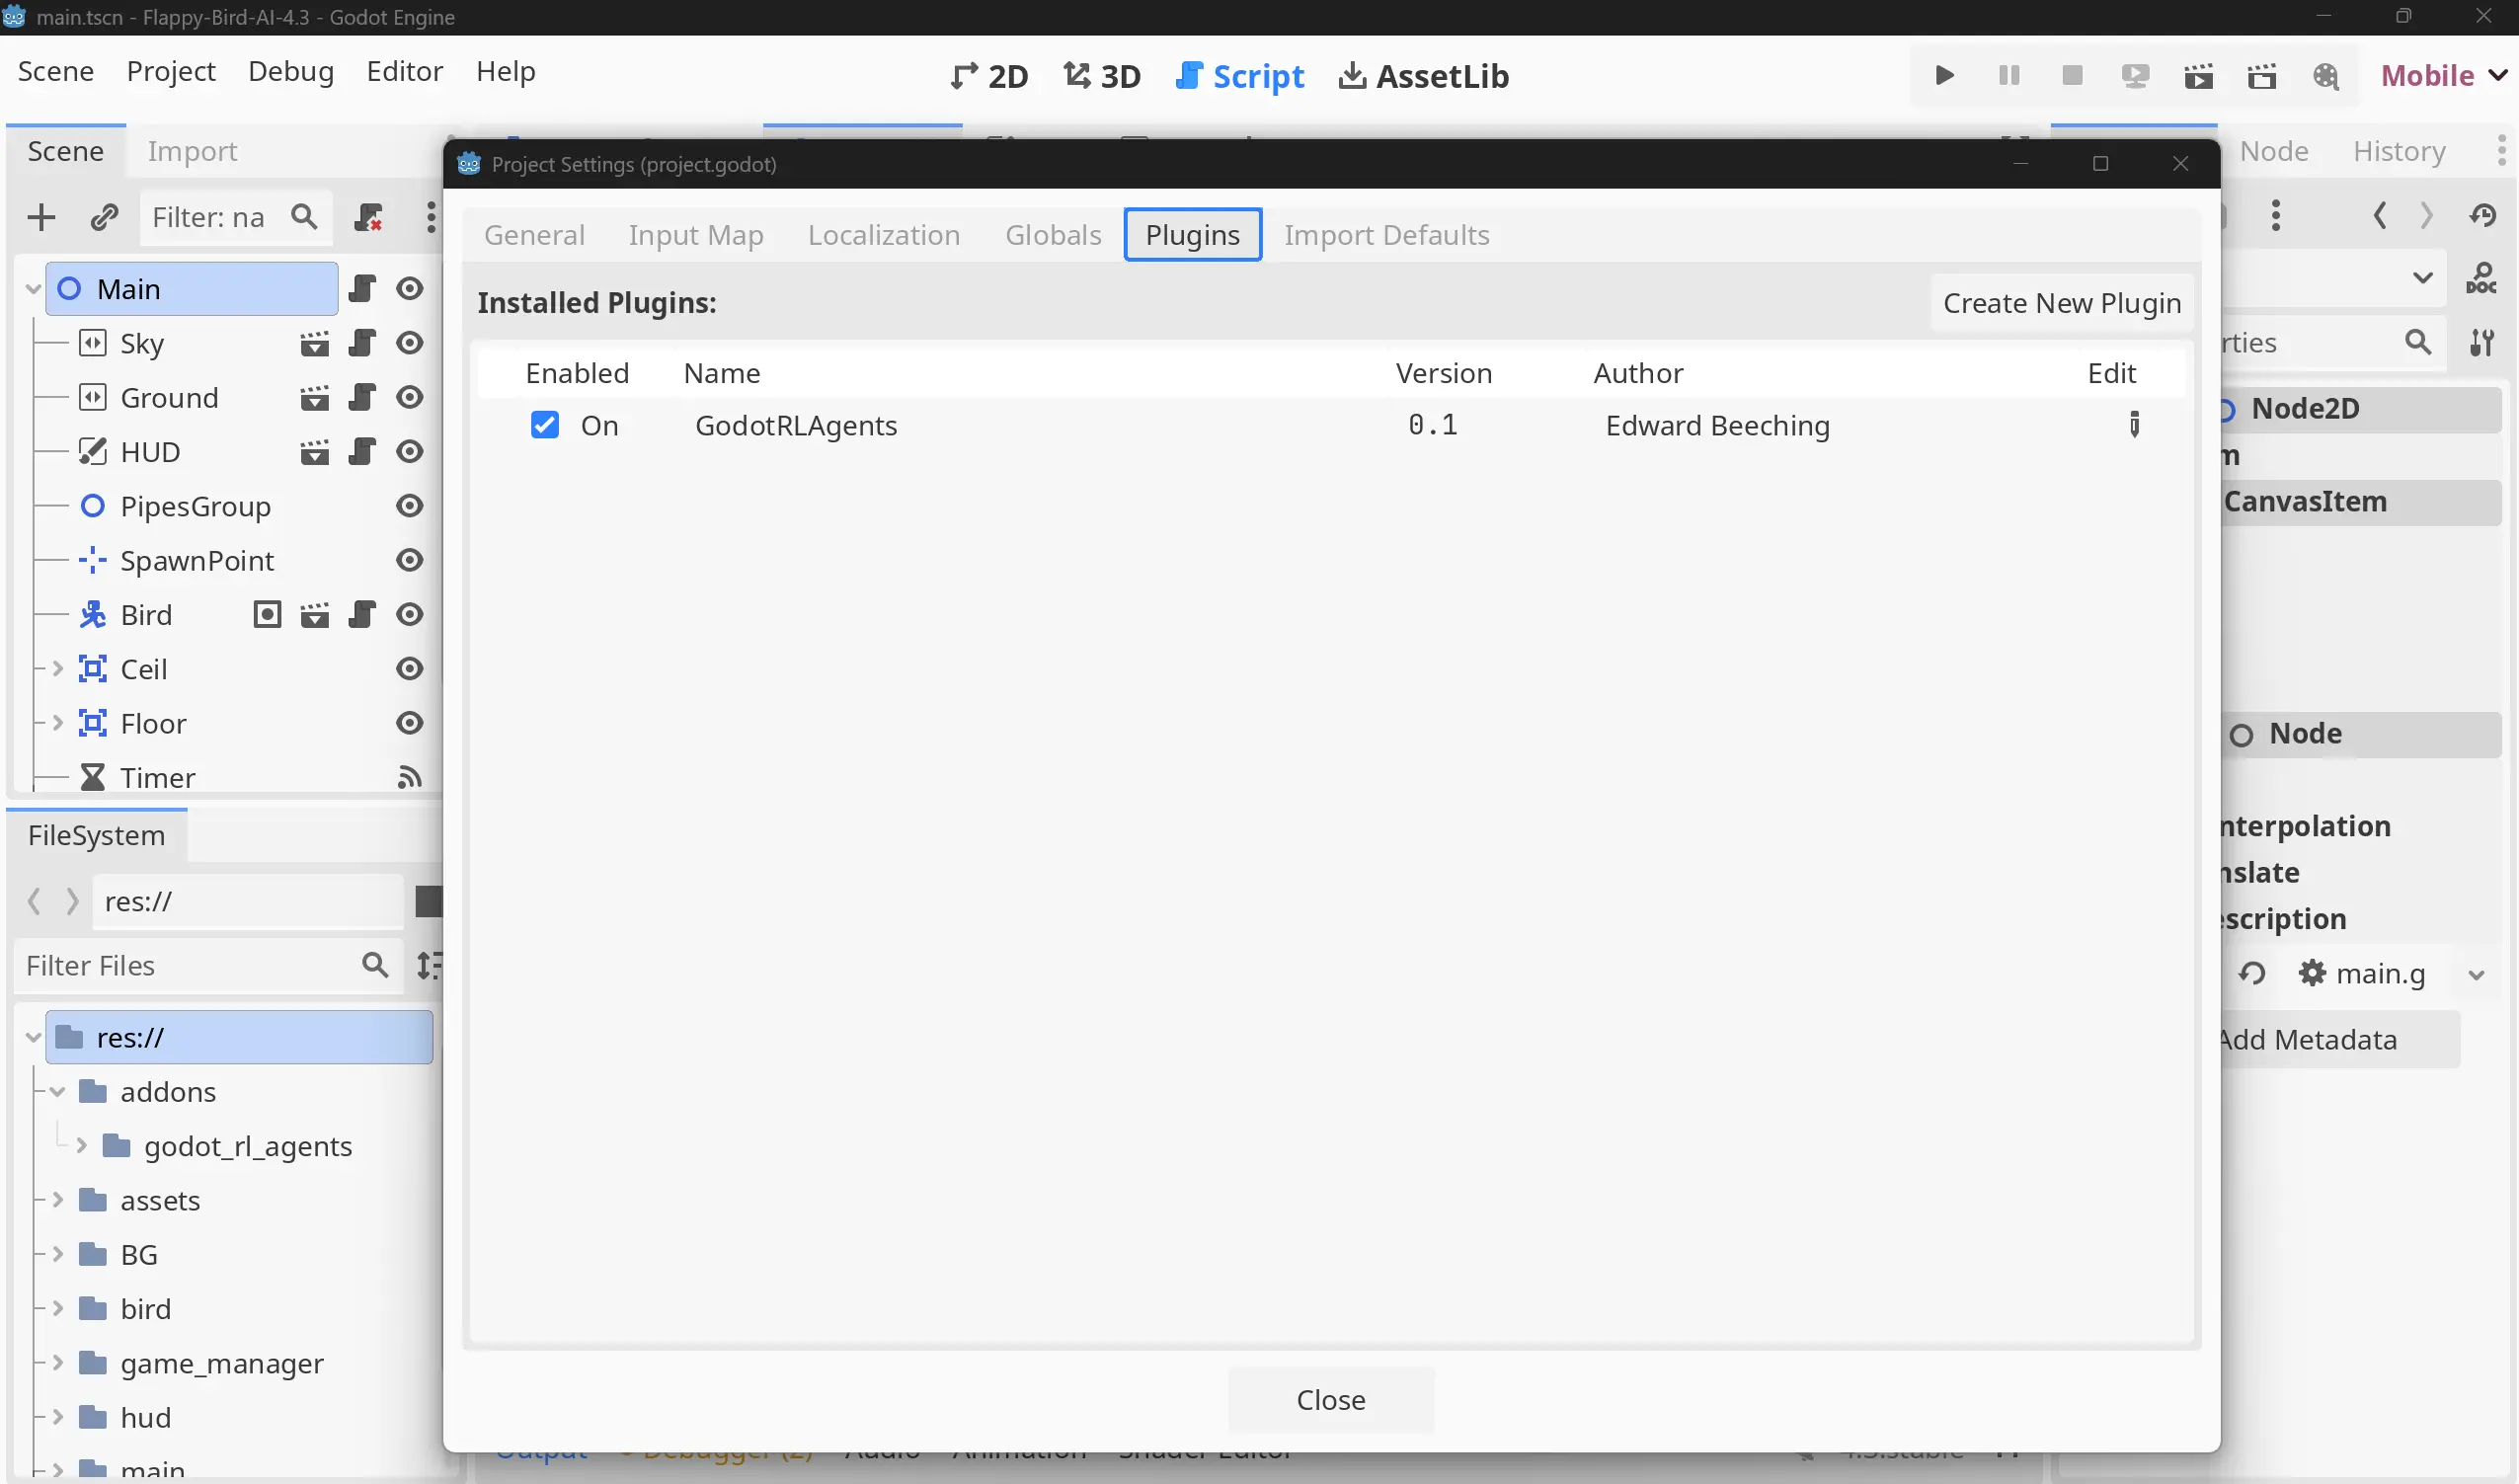Pause the running project
Image resolution: width=2519 pixels, height=1484 pixels.
click(2008, 76)
